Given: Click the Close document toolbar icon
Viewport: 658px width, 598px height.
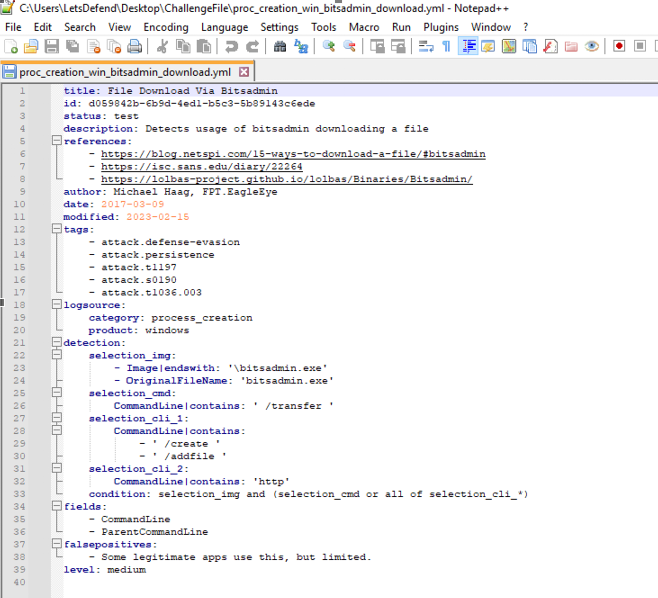Looking at the screenshot, I should pyautogui.click(x=93, y=46).
